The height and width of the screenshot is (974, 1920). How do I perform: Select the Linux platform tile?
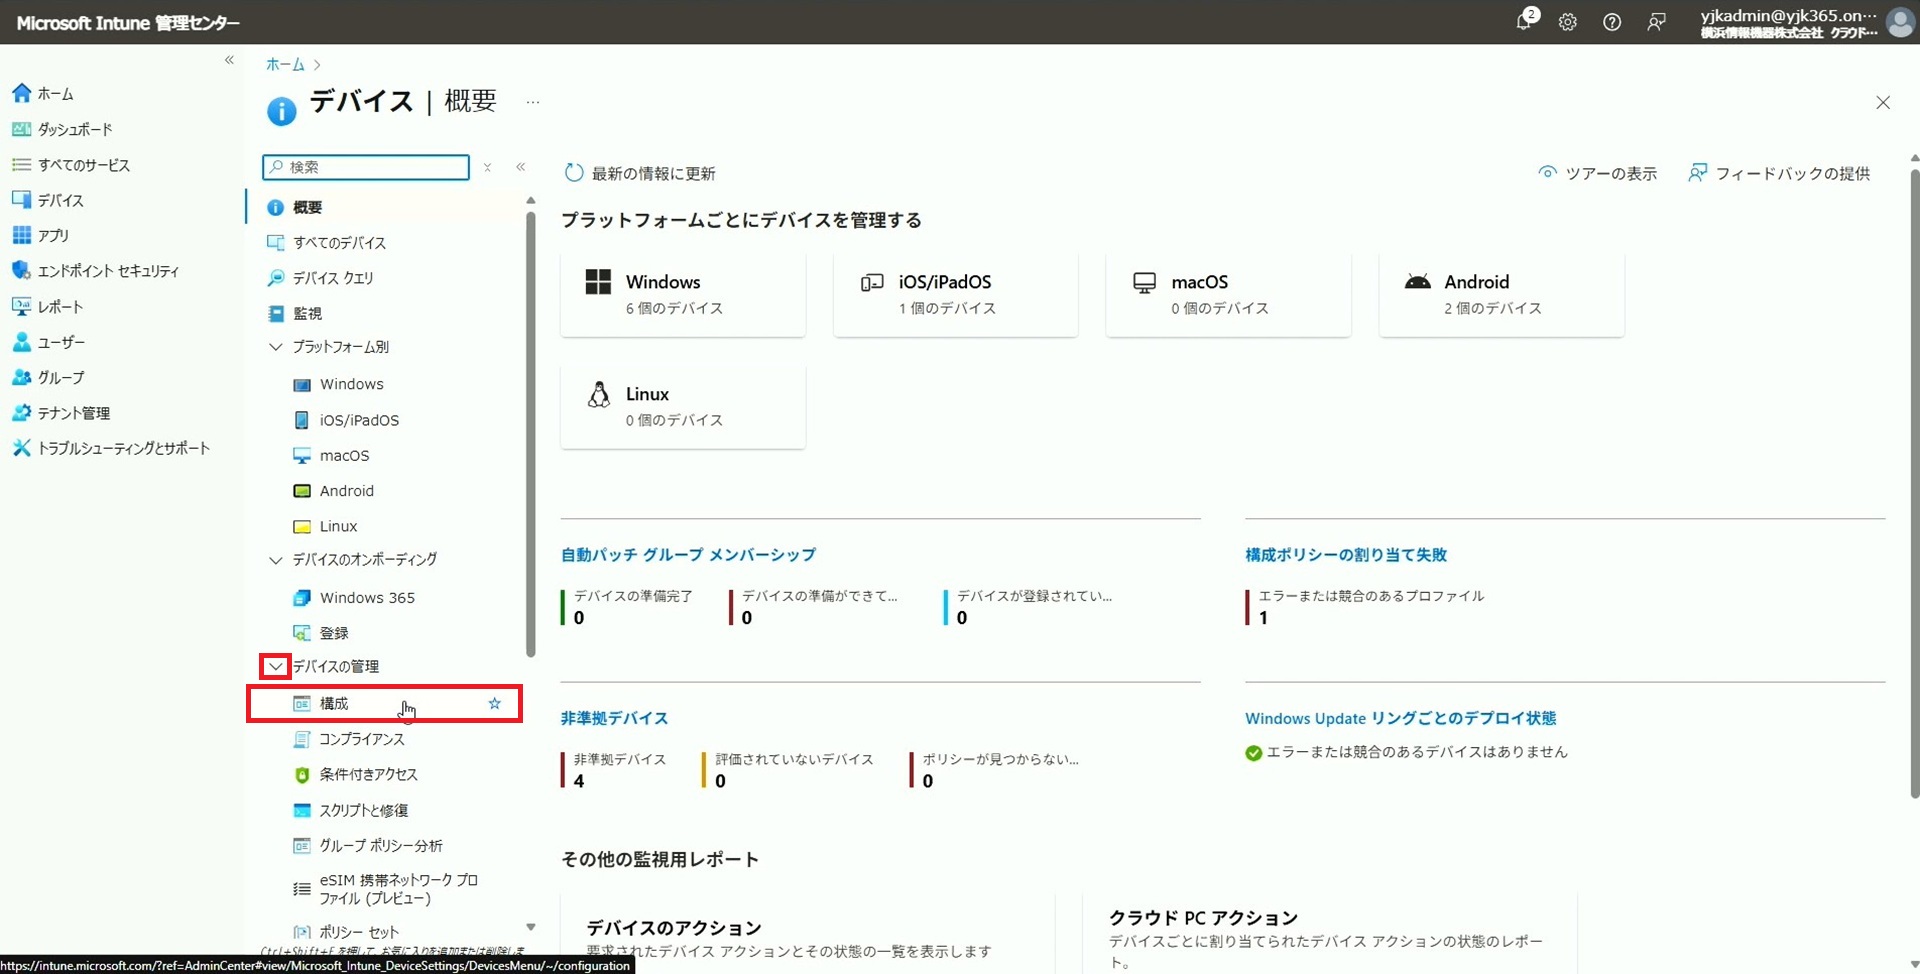pos(683,406)
